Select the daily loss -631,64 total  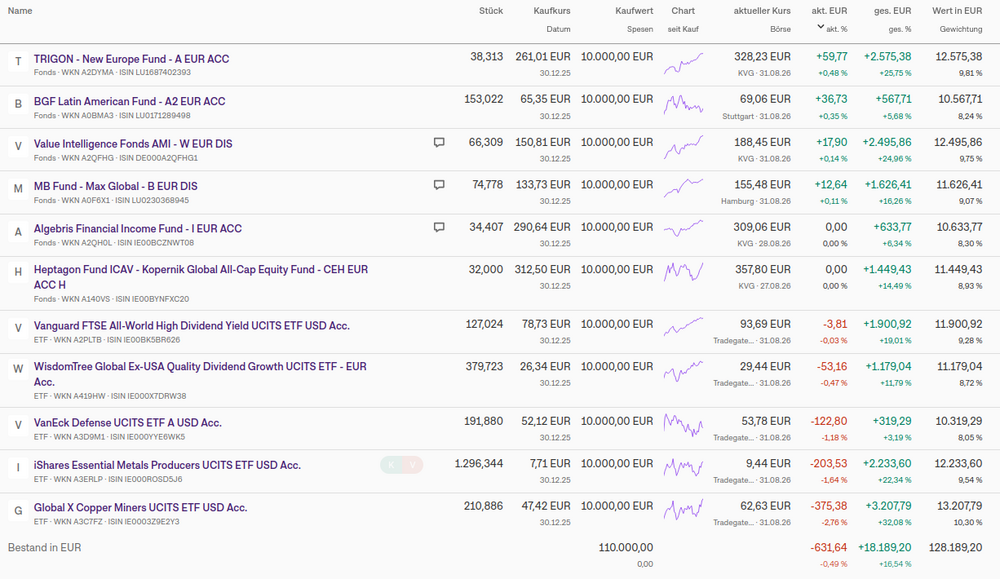click(x=829, y=547)
